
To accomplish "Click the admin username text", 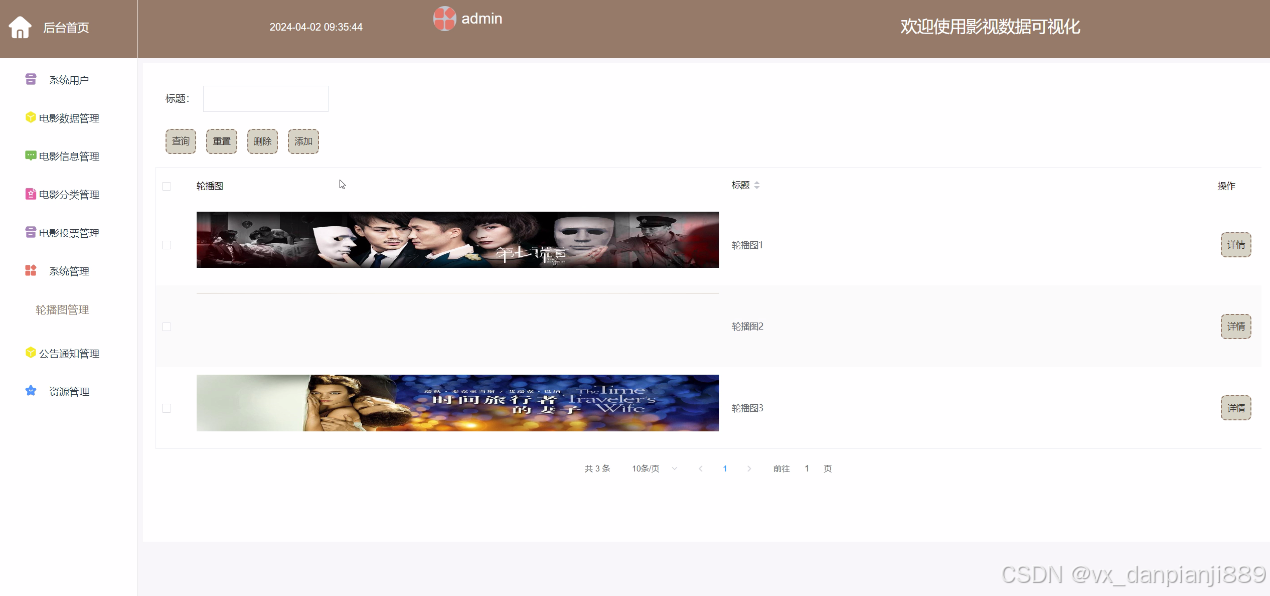I will (x=482, y=18).
